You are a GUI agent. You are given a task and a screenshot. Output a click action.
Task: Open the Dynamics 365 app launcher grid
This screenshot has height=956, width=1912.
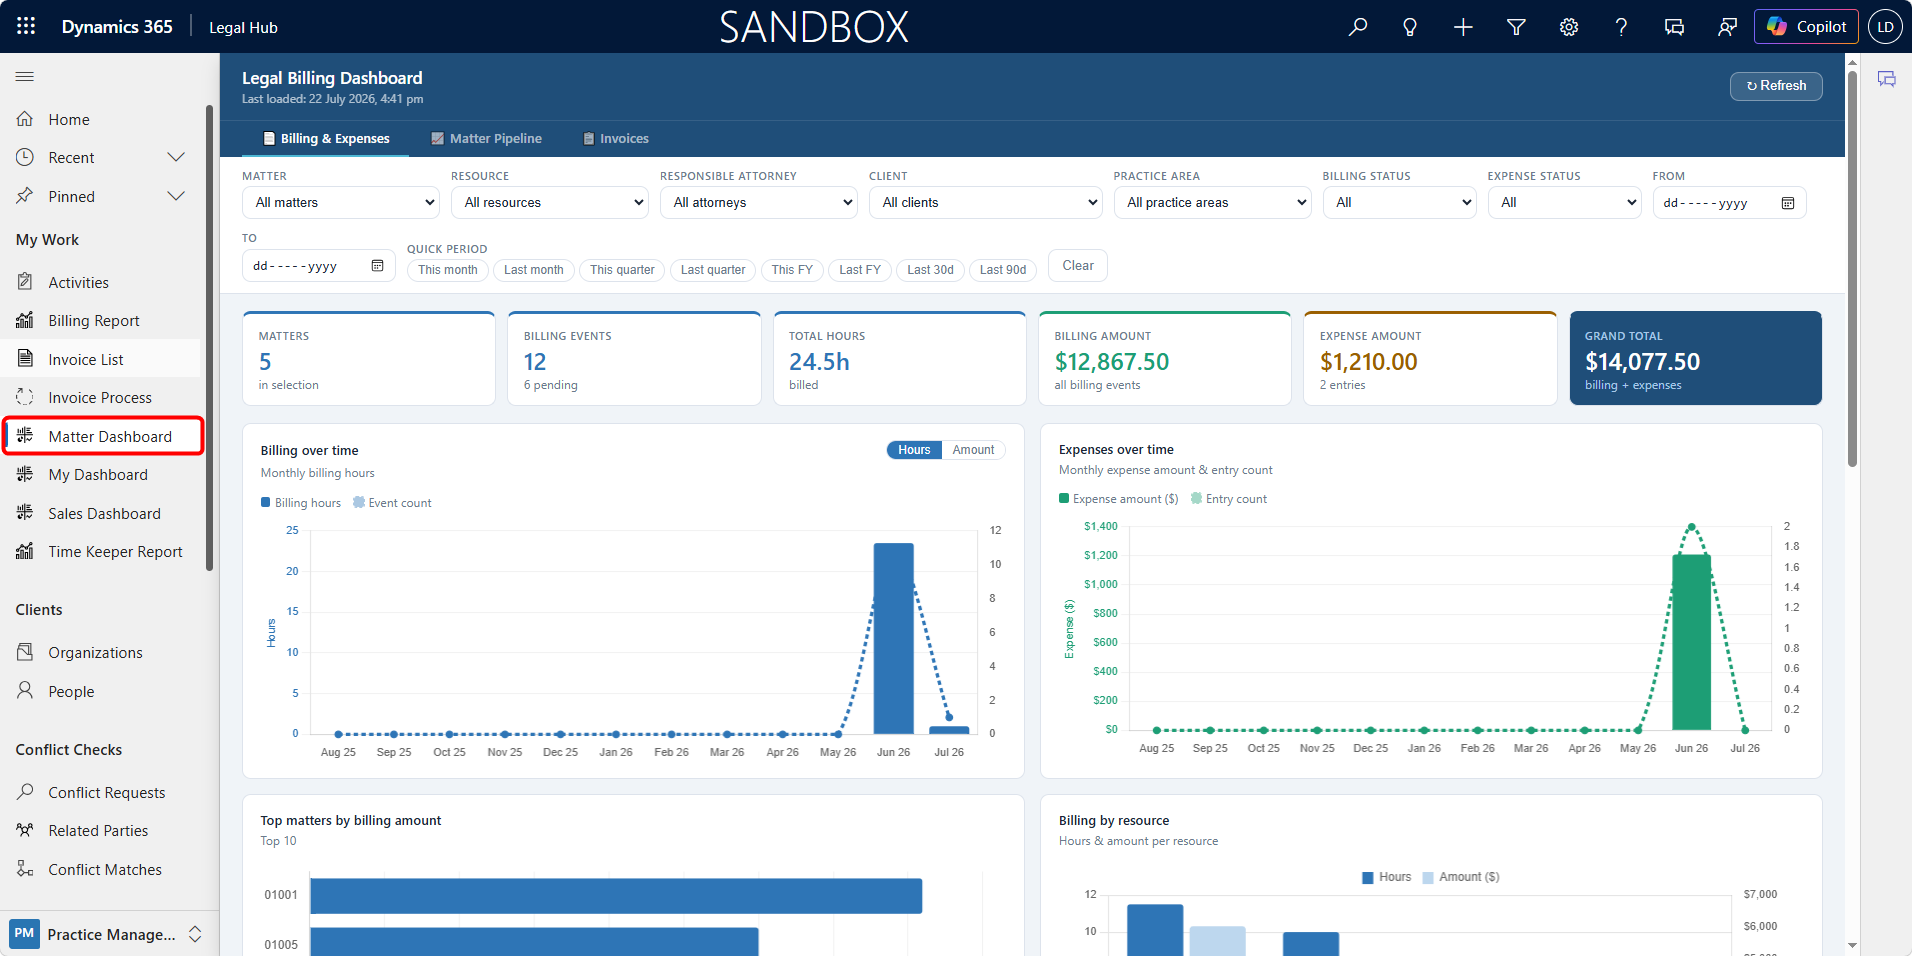26,26
